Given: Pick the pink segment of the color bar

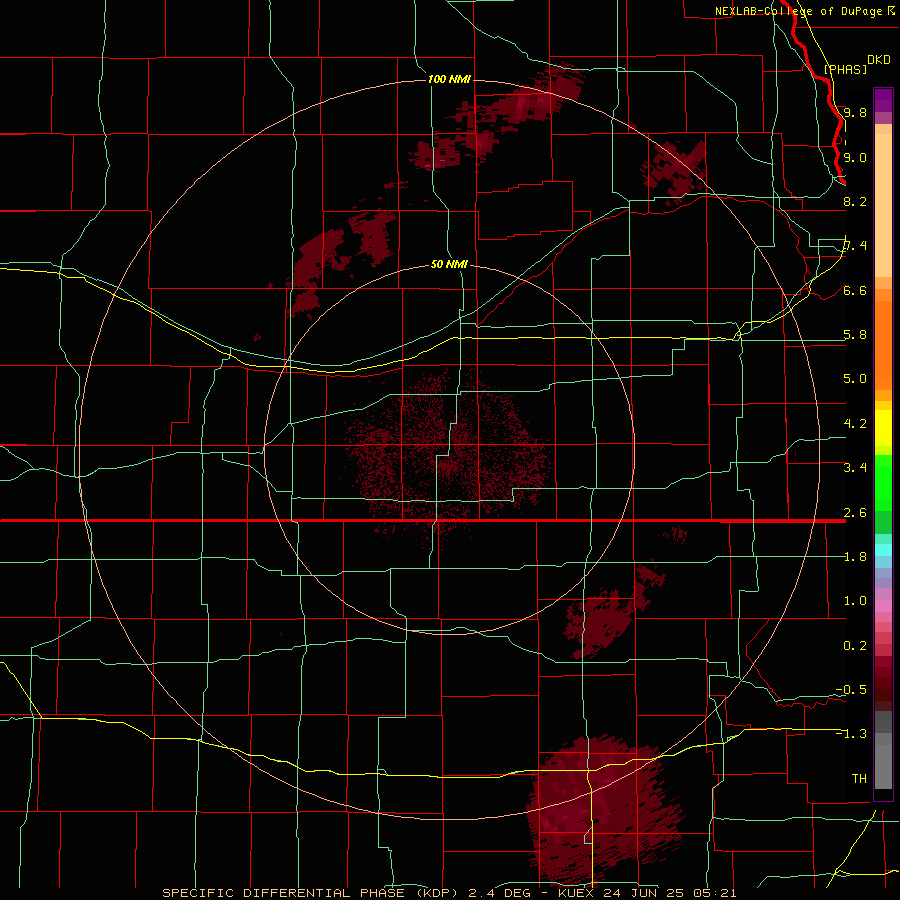Looking at the screenshot, I should pos(883,606).
